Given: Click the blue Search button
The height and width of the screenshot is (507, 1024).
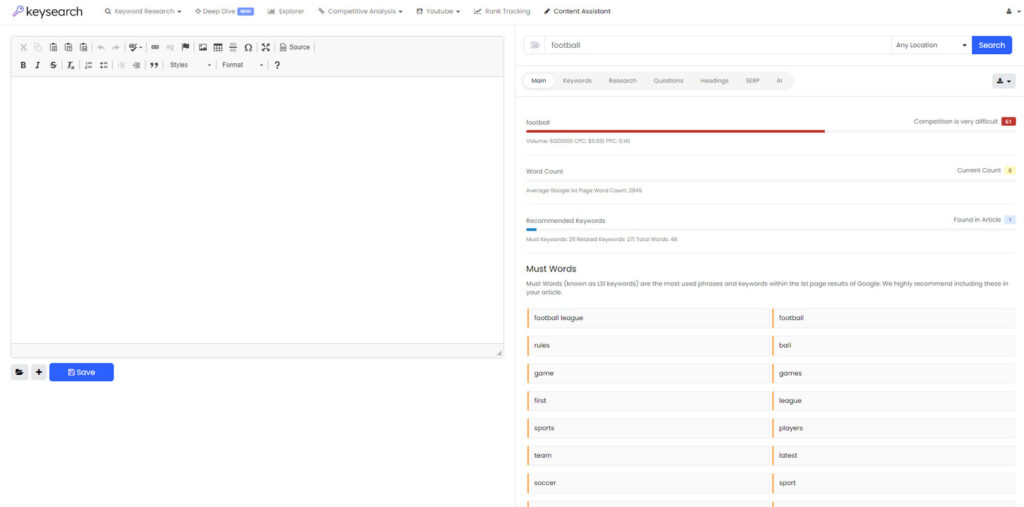Looking at the screenshot, I should coord(991,45).
